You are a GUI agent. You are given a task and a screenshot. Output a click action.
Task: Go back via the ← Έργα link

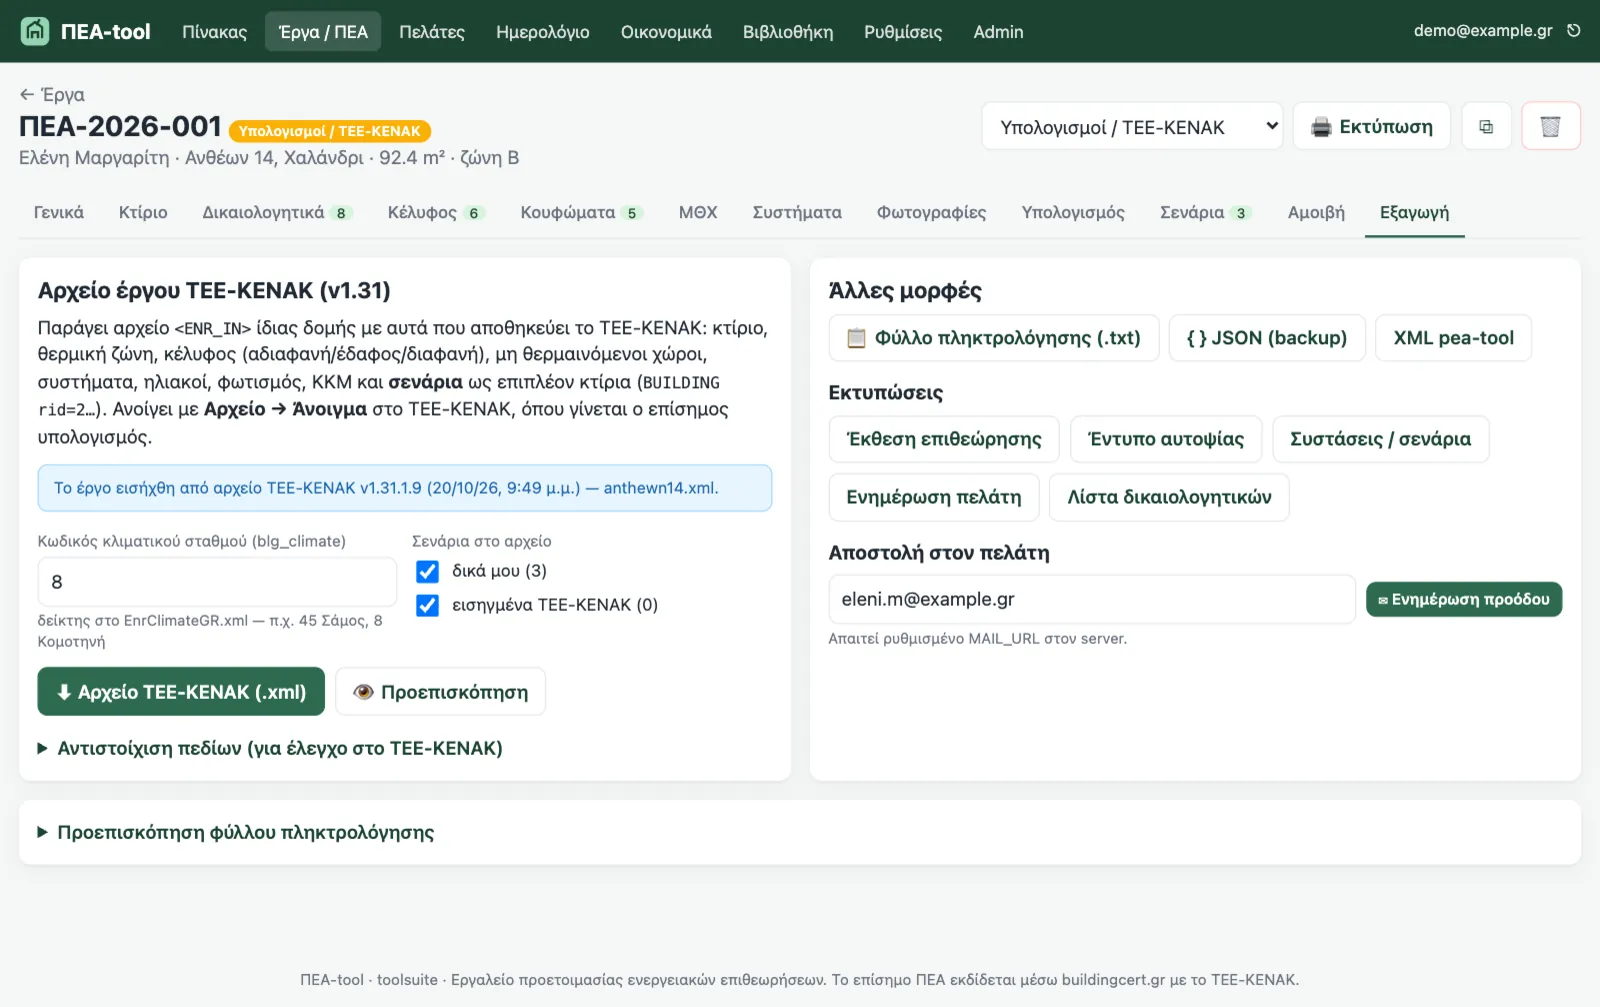click(x=52, y=95)
